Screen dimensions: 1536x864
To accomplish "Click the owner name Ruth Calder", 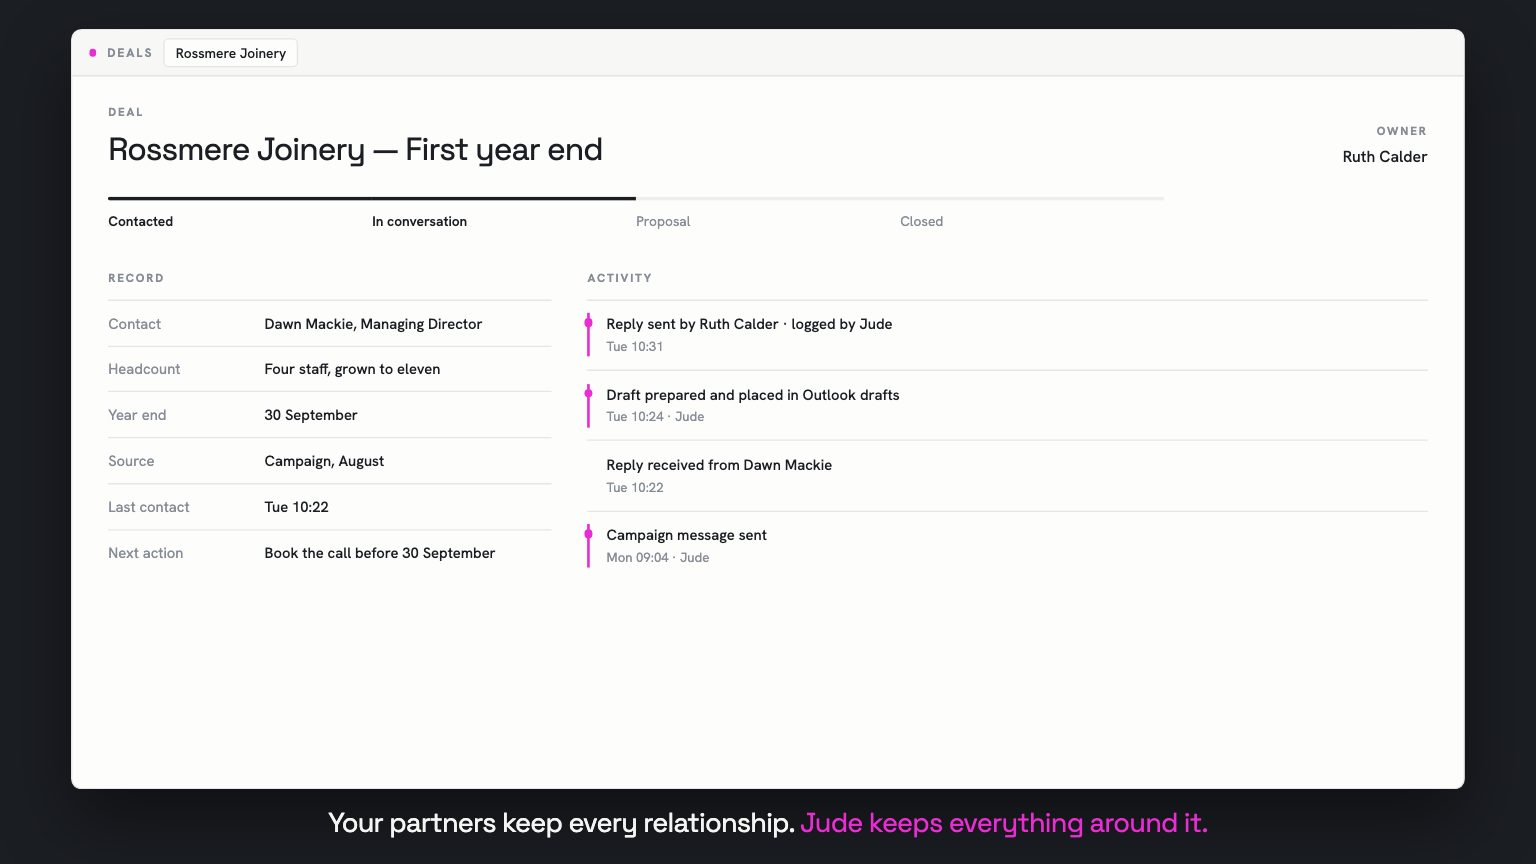I will (1384, 156).
